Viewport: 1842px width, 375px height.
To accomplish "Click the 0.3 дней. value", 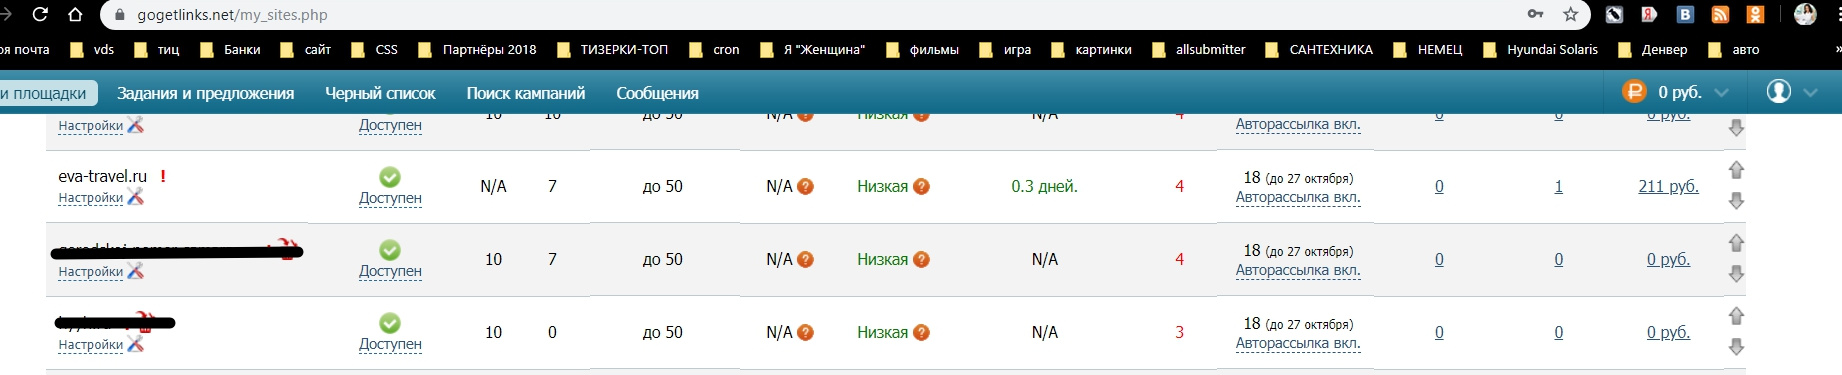I will [x=1044, y=186].
